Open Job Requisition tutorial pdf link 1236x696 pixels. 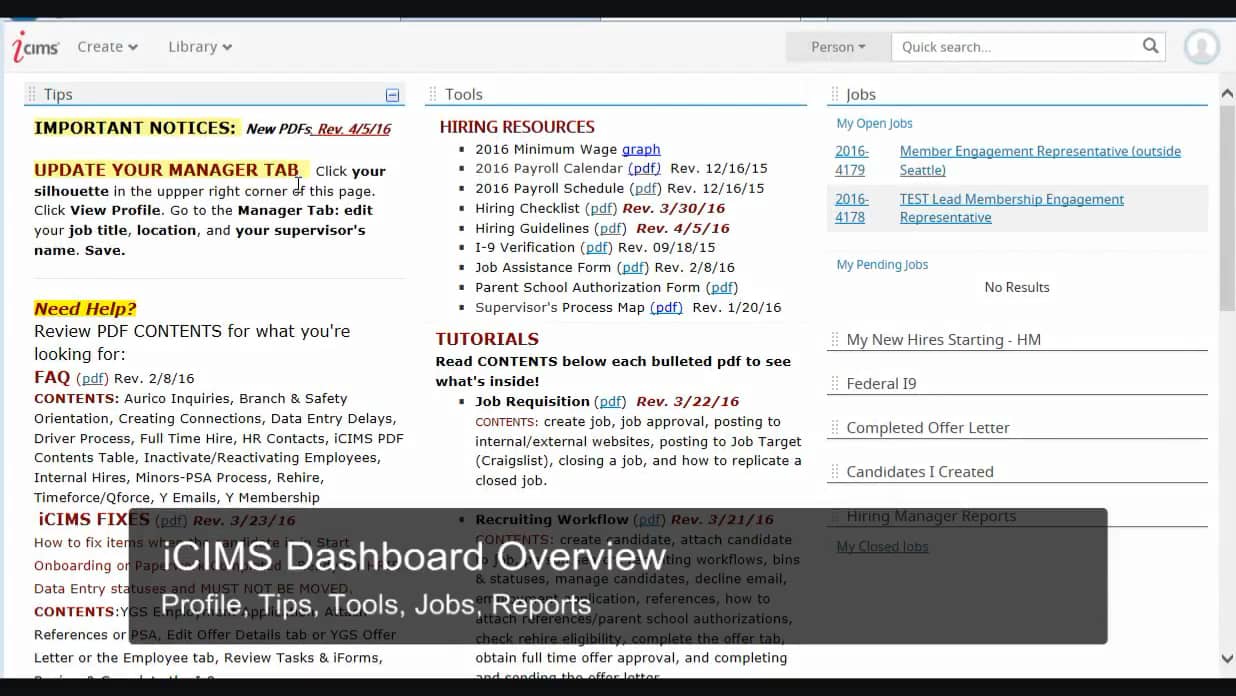point(610,401)
